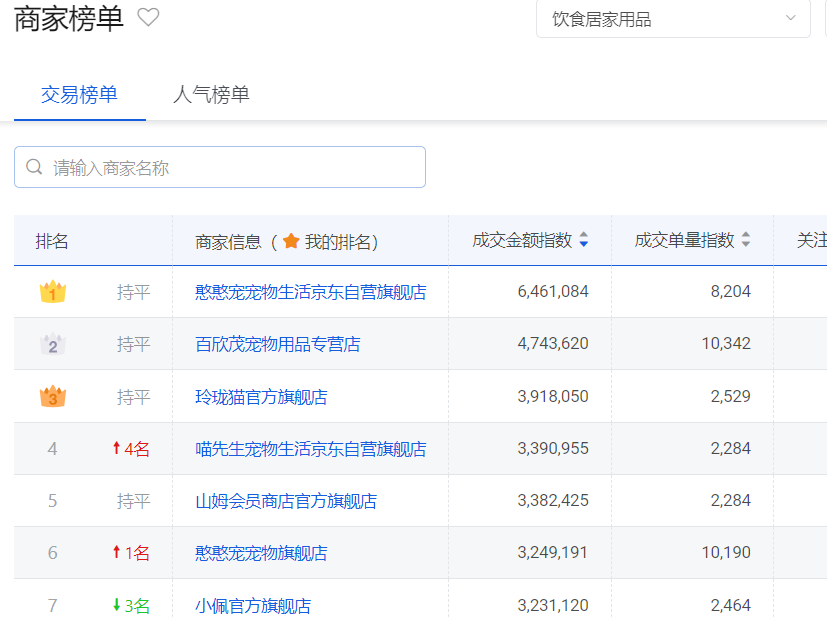This screenshot has height=618, width=827.
Task: Open 小佩官方旗舰店 merchant link
Action: coord(253,606)
